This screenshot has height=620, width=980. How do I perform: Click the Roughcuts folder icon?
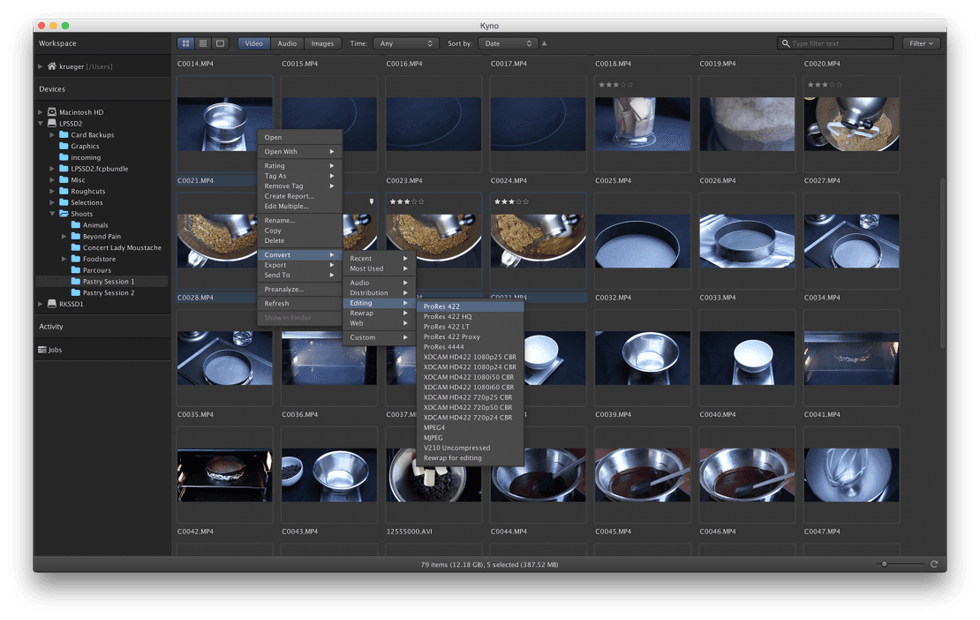tap(64, 191)
